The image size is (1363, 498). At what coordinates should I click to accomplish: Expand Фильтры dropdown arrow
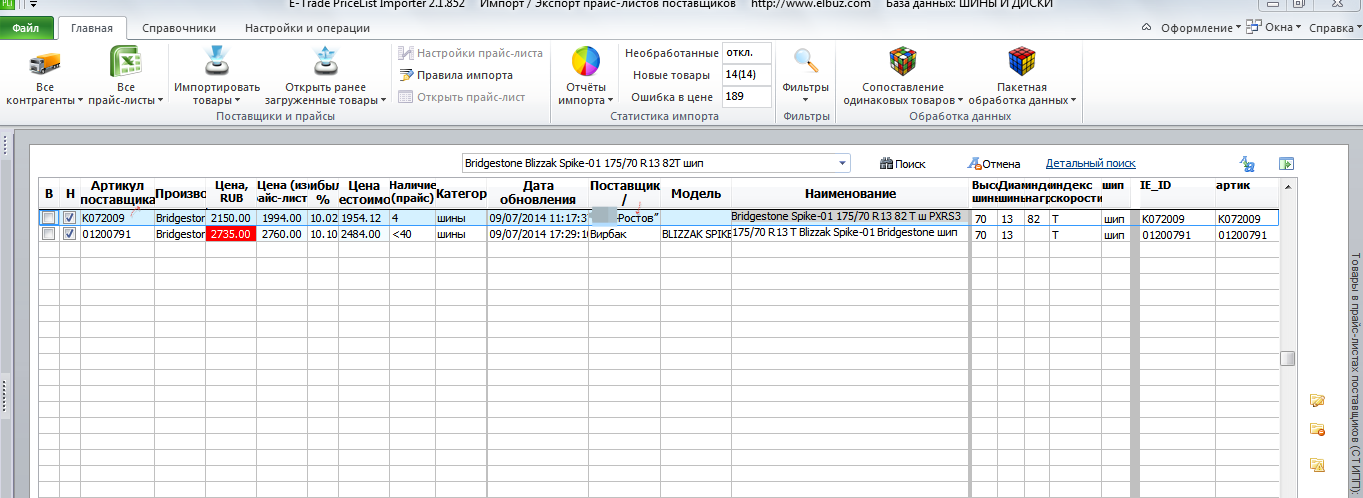click(806, 100)
